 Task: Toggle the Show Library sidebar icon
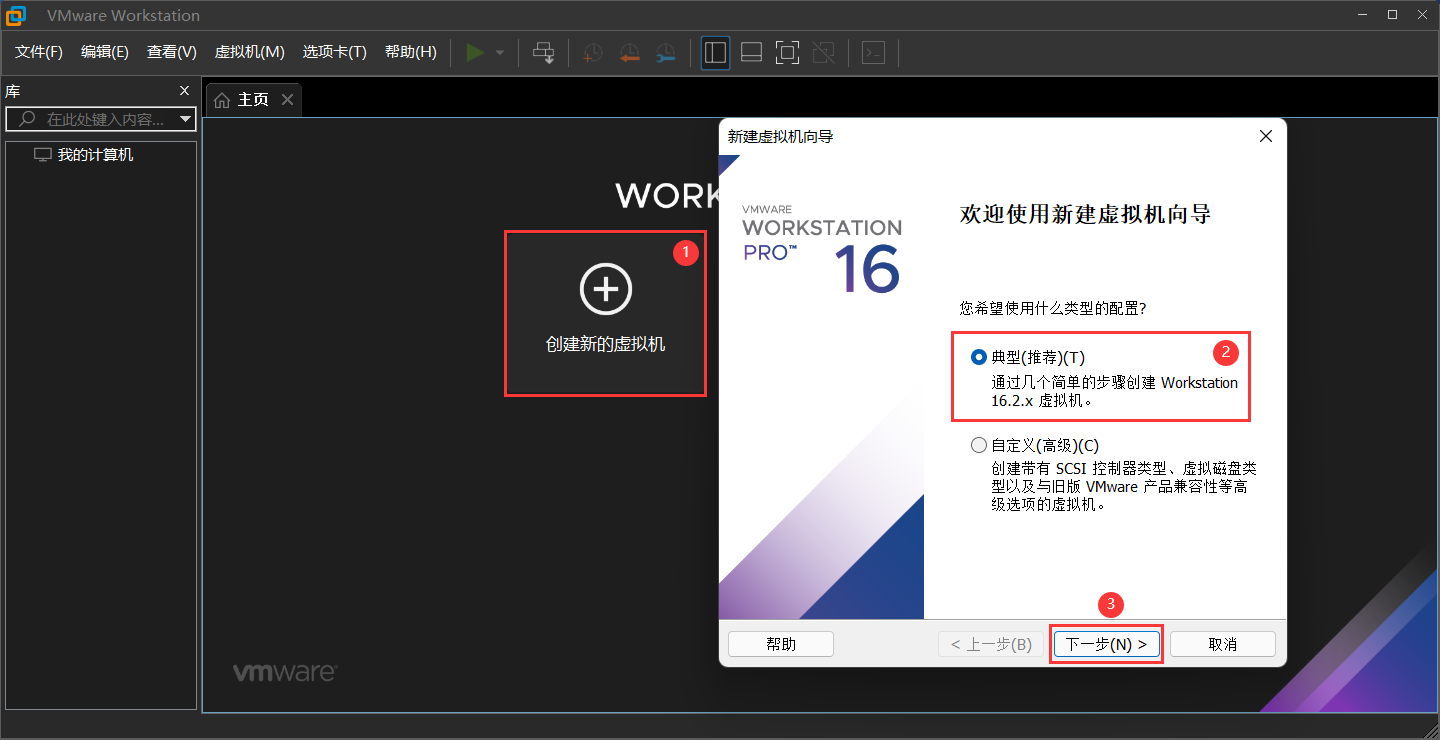pyautogui.click(x=714, y=52)
